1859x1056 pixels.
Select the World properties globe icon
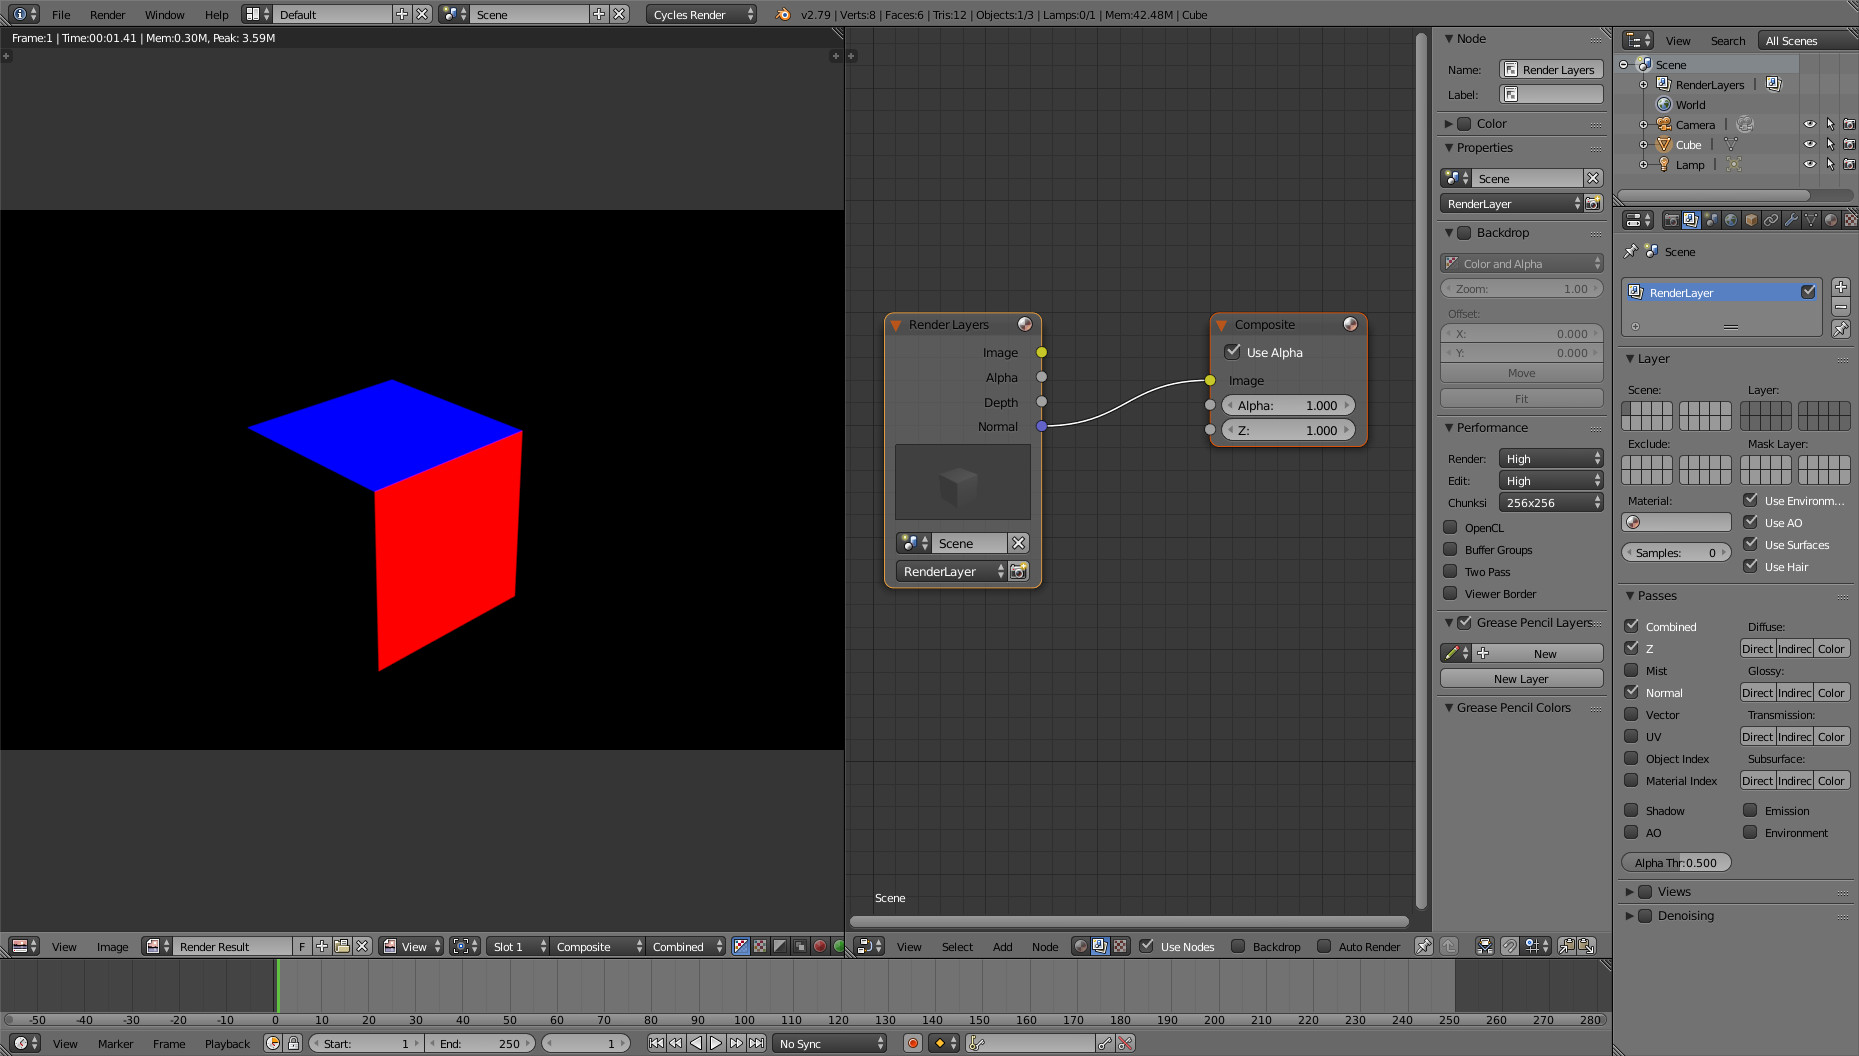1730,220
